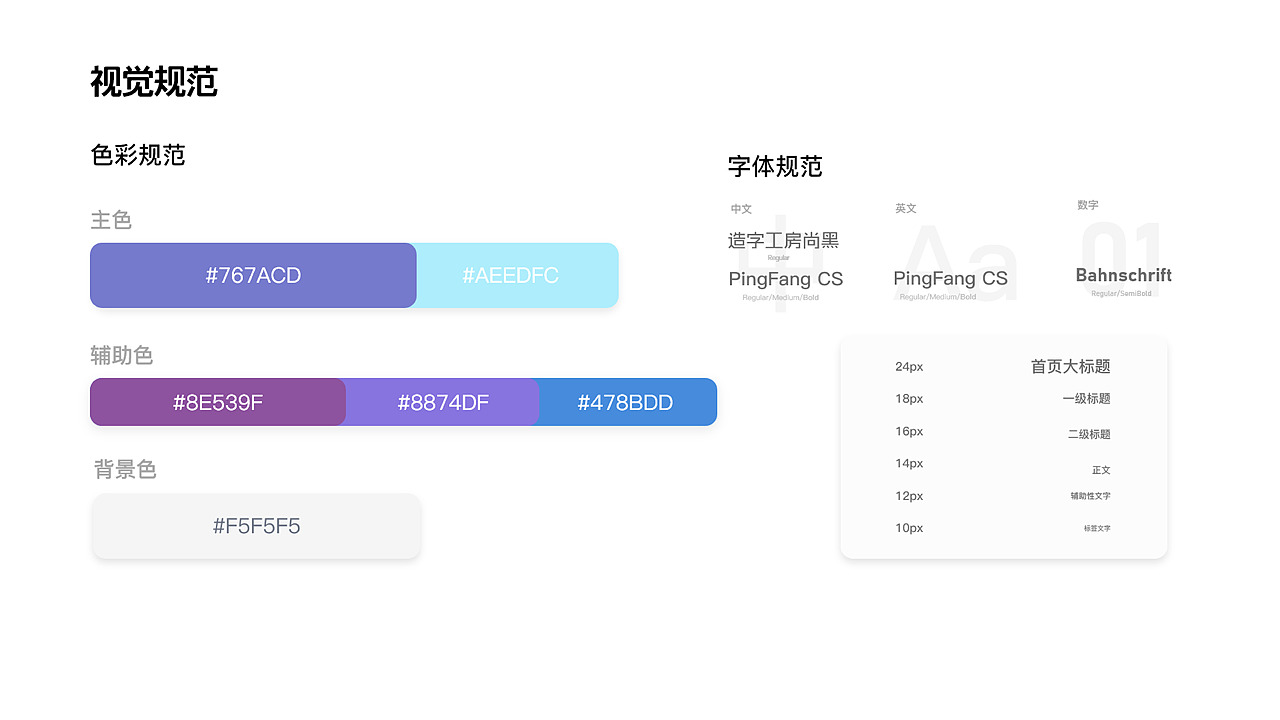Click the #478BDD blue auxiliary swatch
Viewport: 1280px width, 720px height.
(x=628, y=402)
